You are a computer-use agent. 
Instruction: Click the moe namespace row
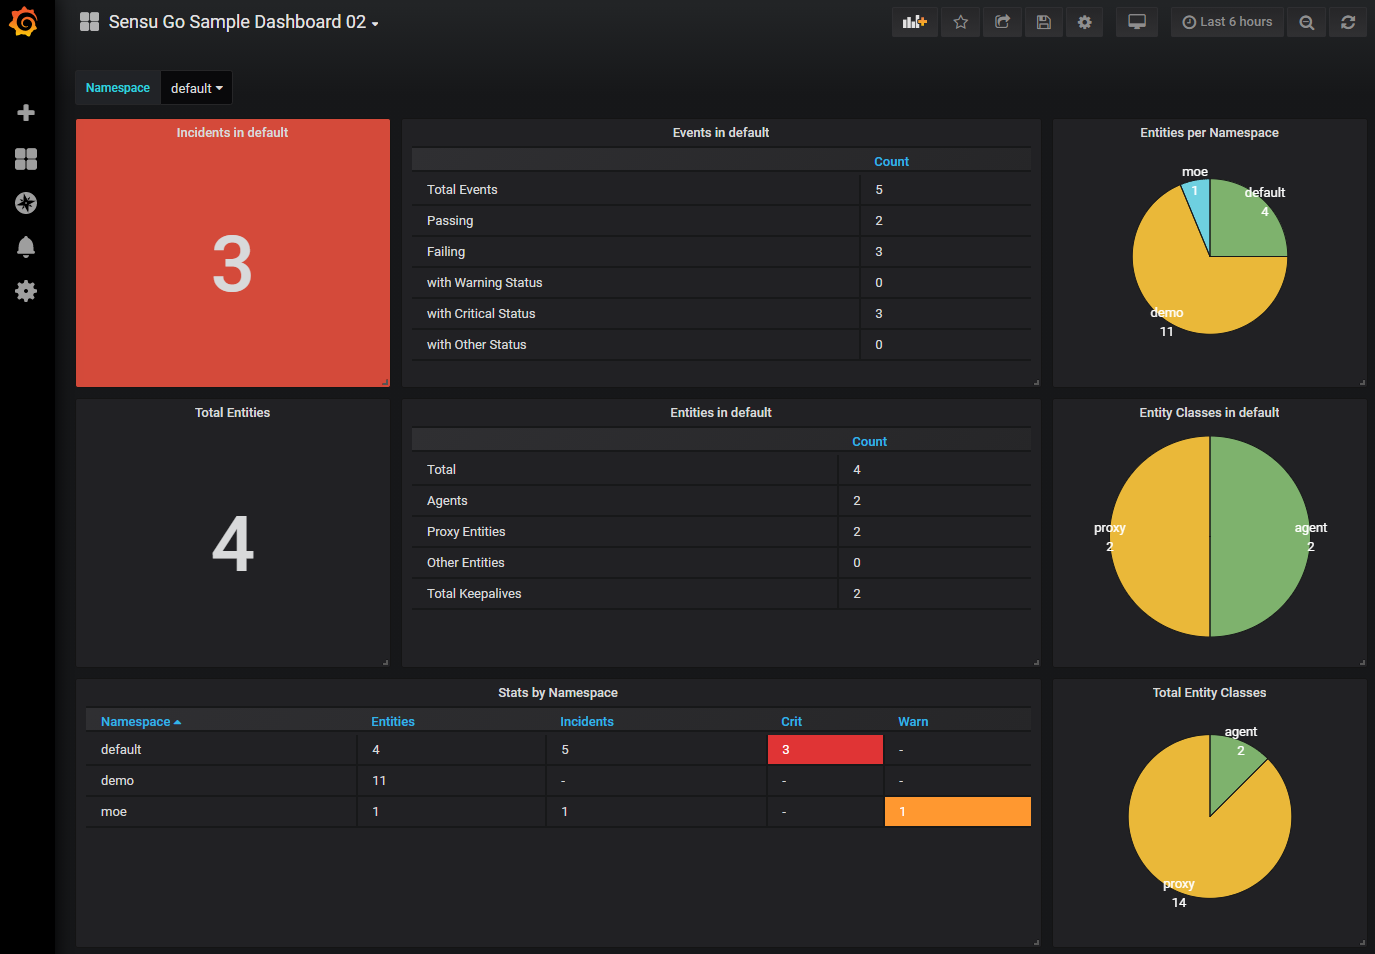click(x=558, y=812)
